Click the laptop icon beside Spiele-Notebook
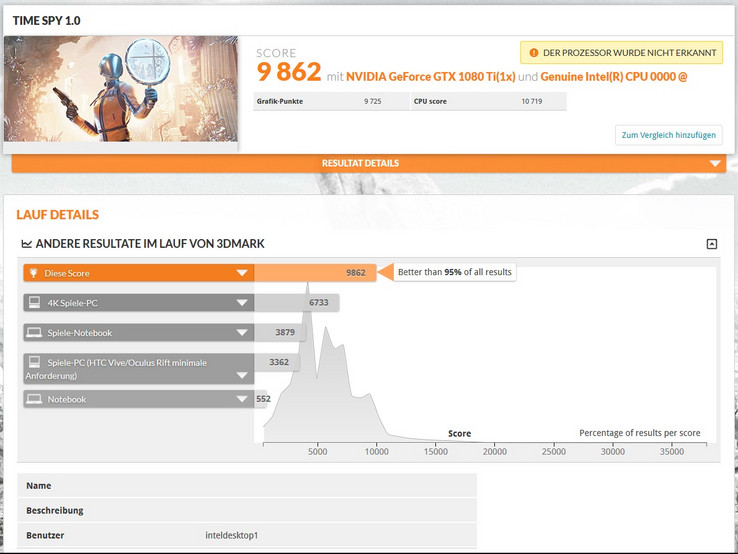Screen dimensions: 738x554 click(x=34, y=333)
